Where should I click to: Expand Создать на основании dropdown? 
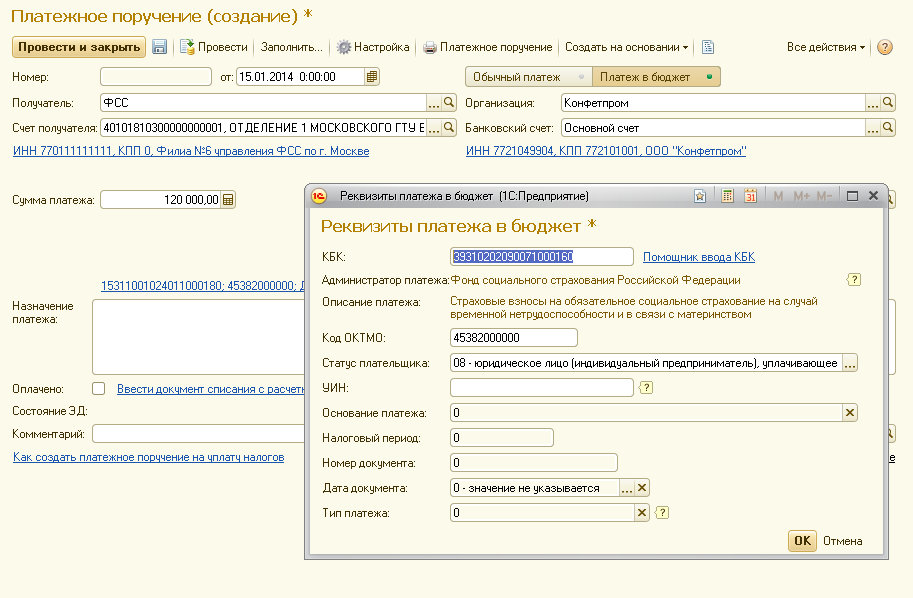tap(627, 47)
